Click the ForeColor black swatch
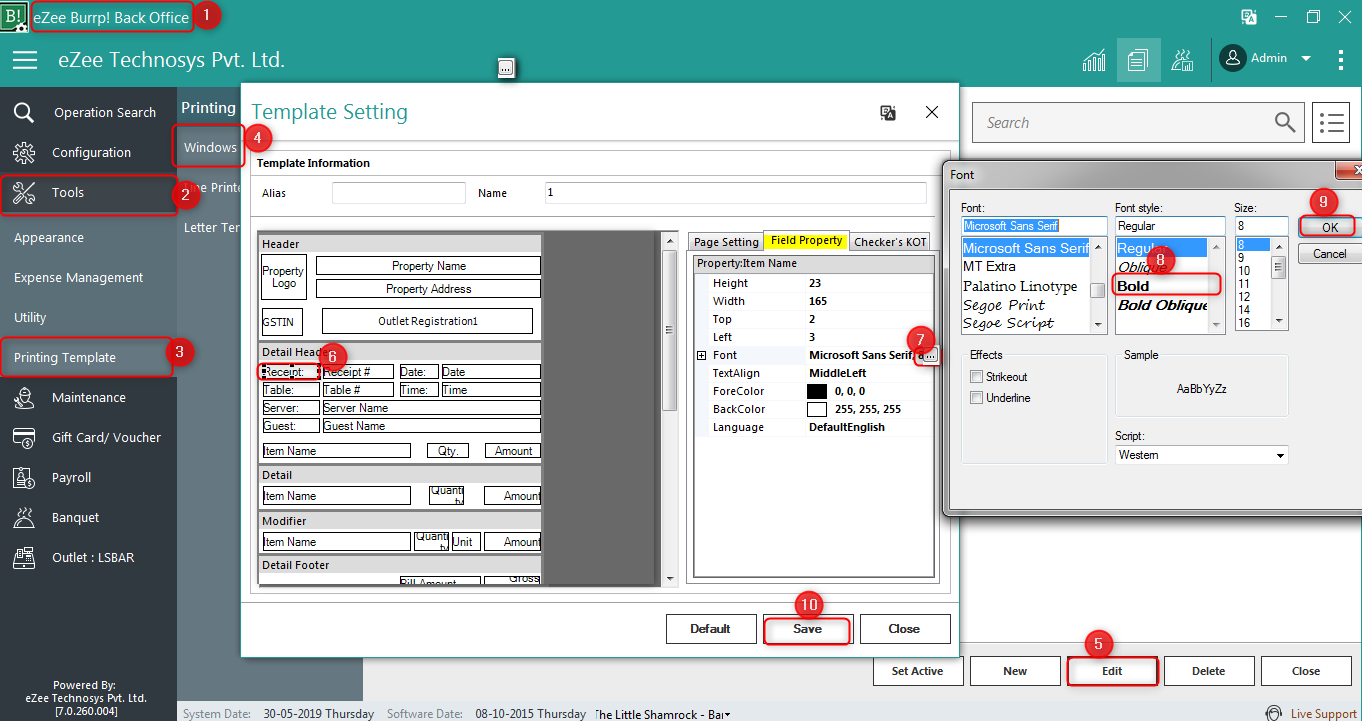1362x721 pixels. (x=817, y=392)
